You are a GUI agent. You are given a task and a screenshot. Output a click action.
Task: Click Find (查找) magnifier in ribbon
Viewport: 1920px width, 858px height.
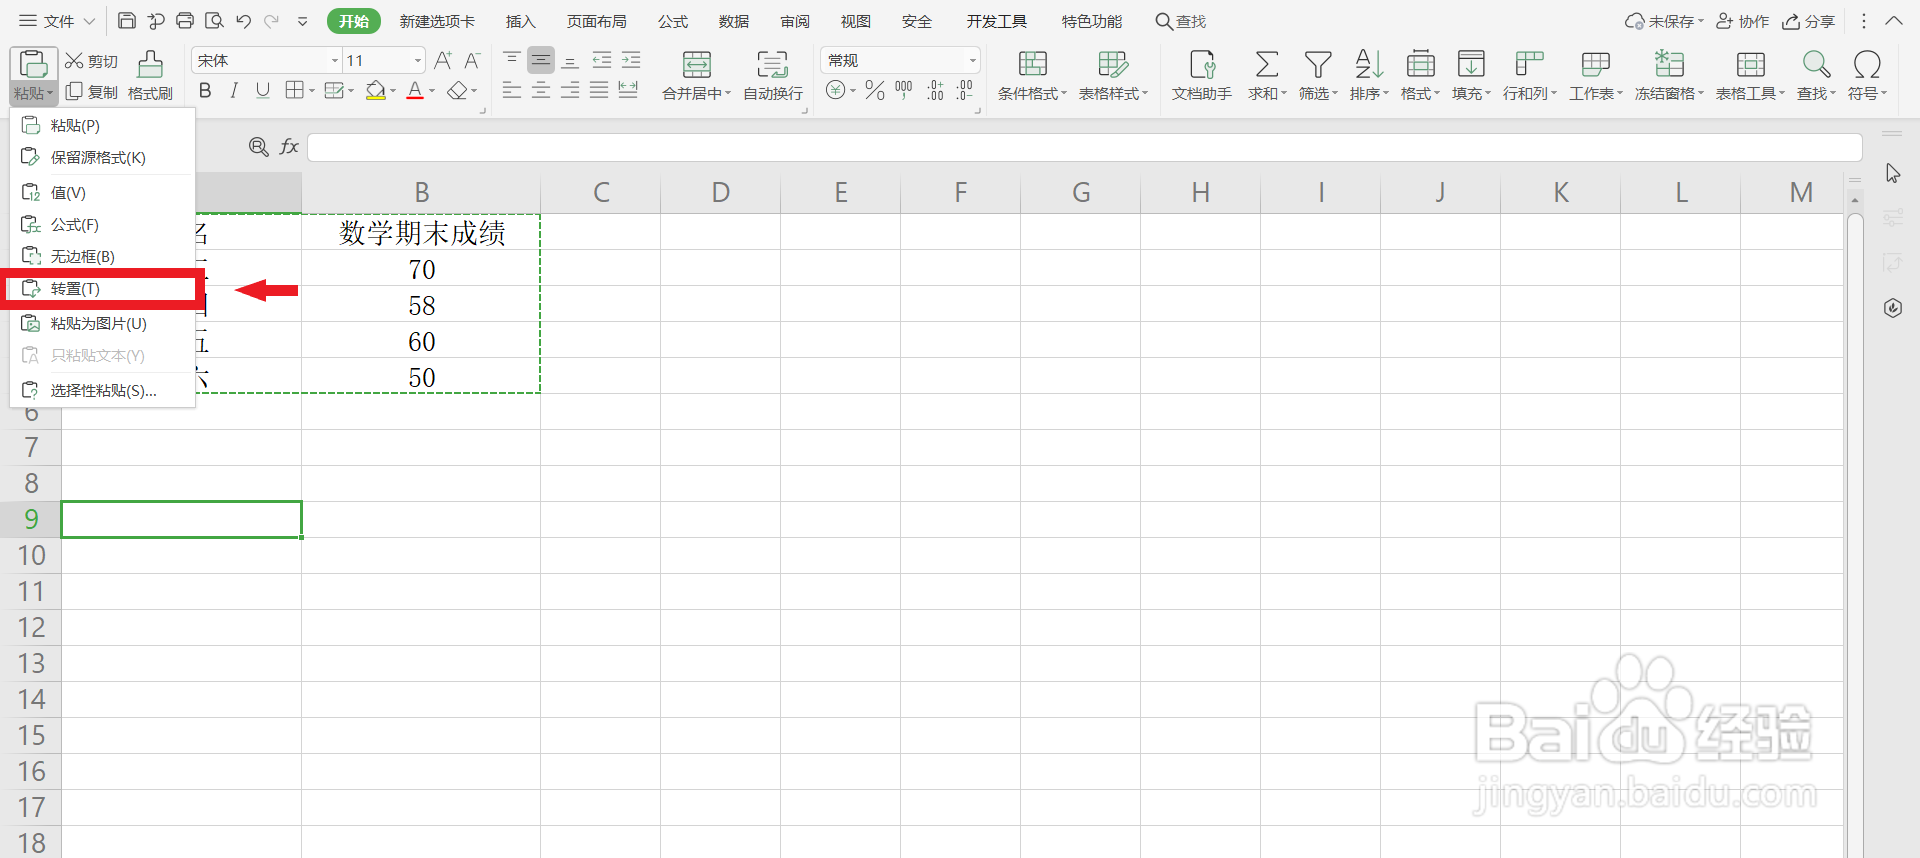coord(1816,64)
